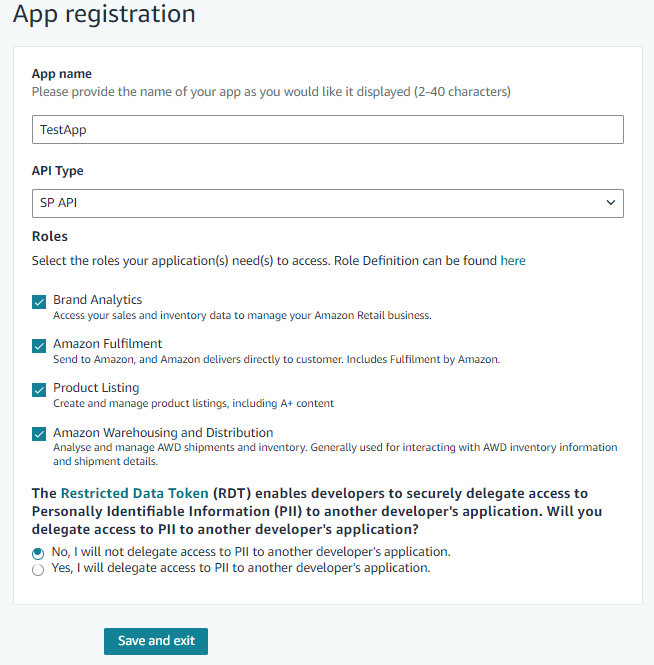The image size is (654, 665).
Task: Untick Amazon Warehousing and Distribution checkbox
Action: point(39,434)
